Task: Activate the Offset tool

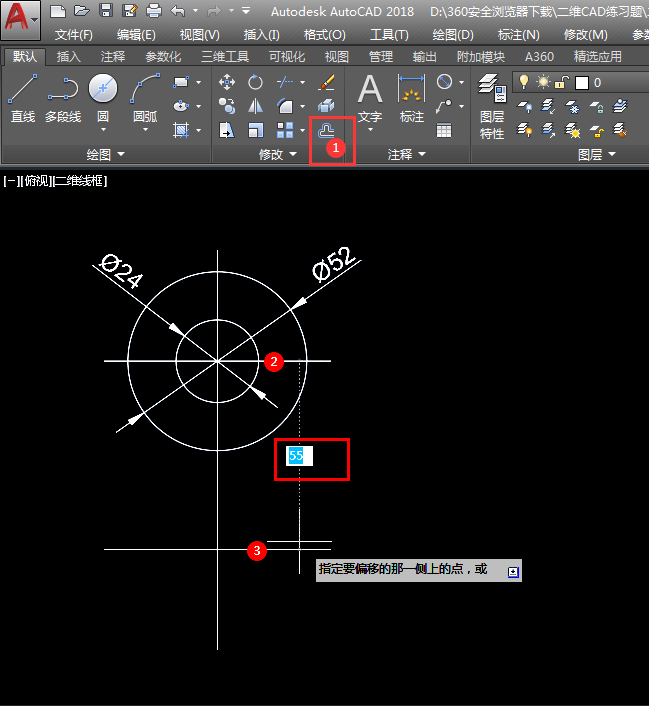Action: pos(326,131)
